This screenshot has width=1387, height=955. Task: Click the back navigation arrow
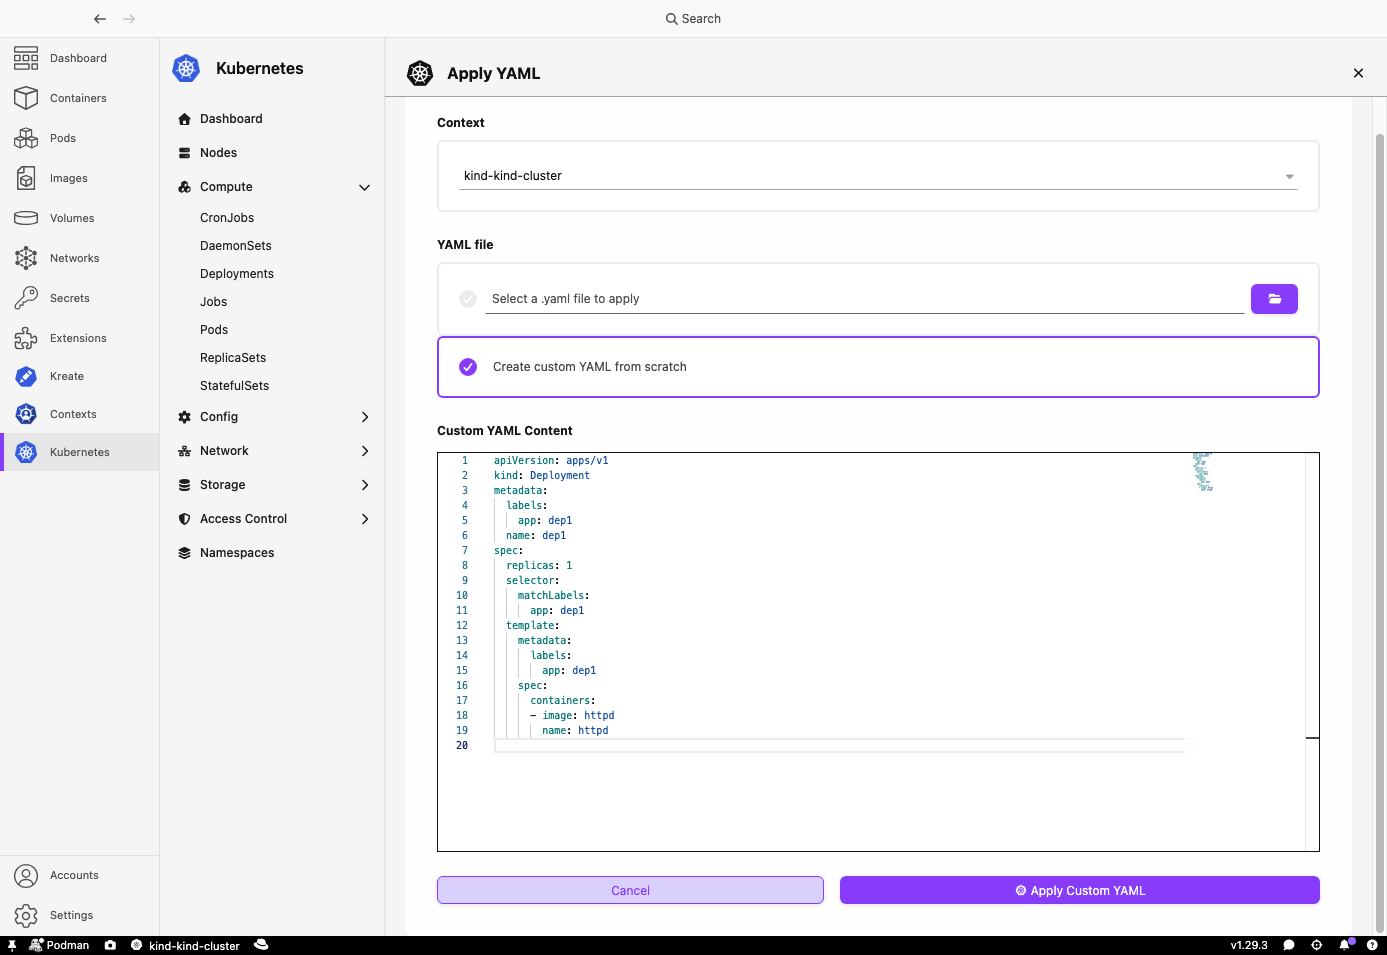[x=100, y=19]
